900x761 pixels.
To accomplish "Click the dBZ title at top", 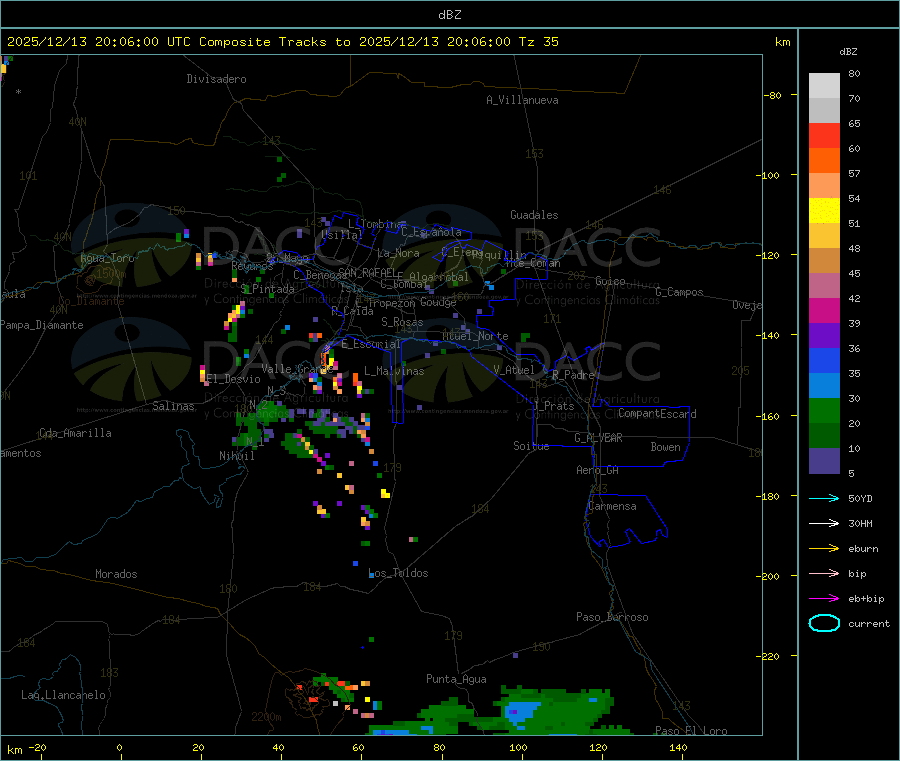I will [x=449, y=15].
